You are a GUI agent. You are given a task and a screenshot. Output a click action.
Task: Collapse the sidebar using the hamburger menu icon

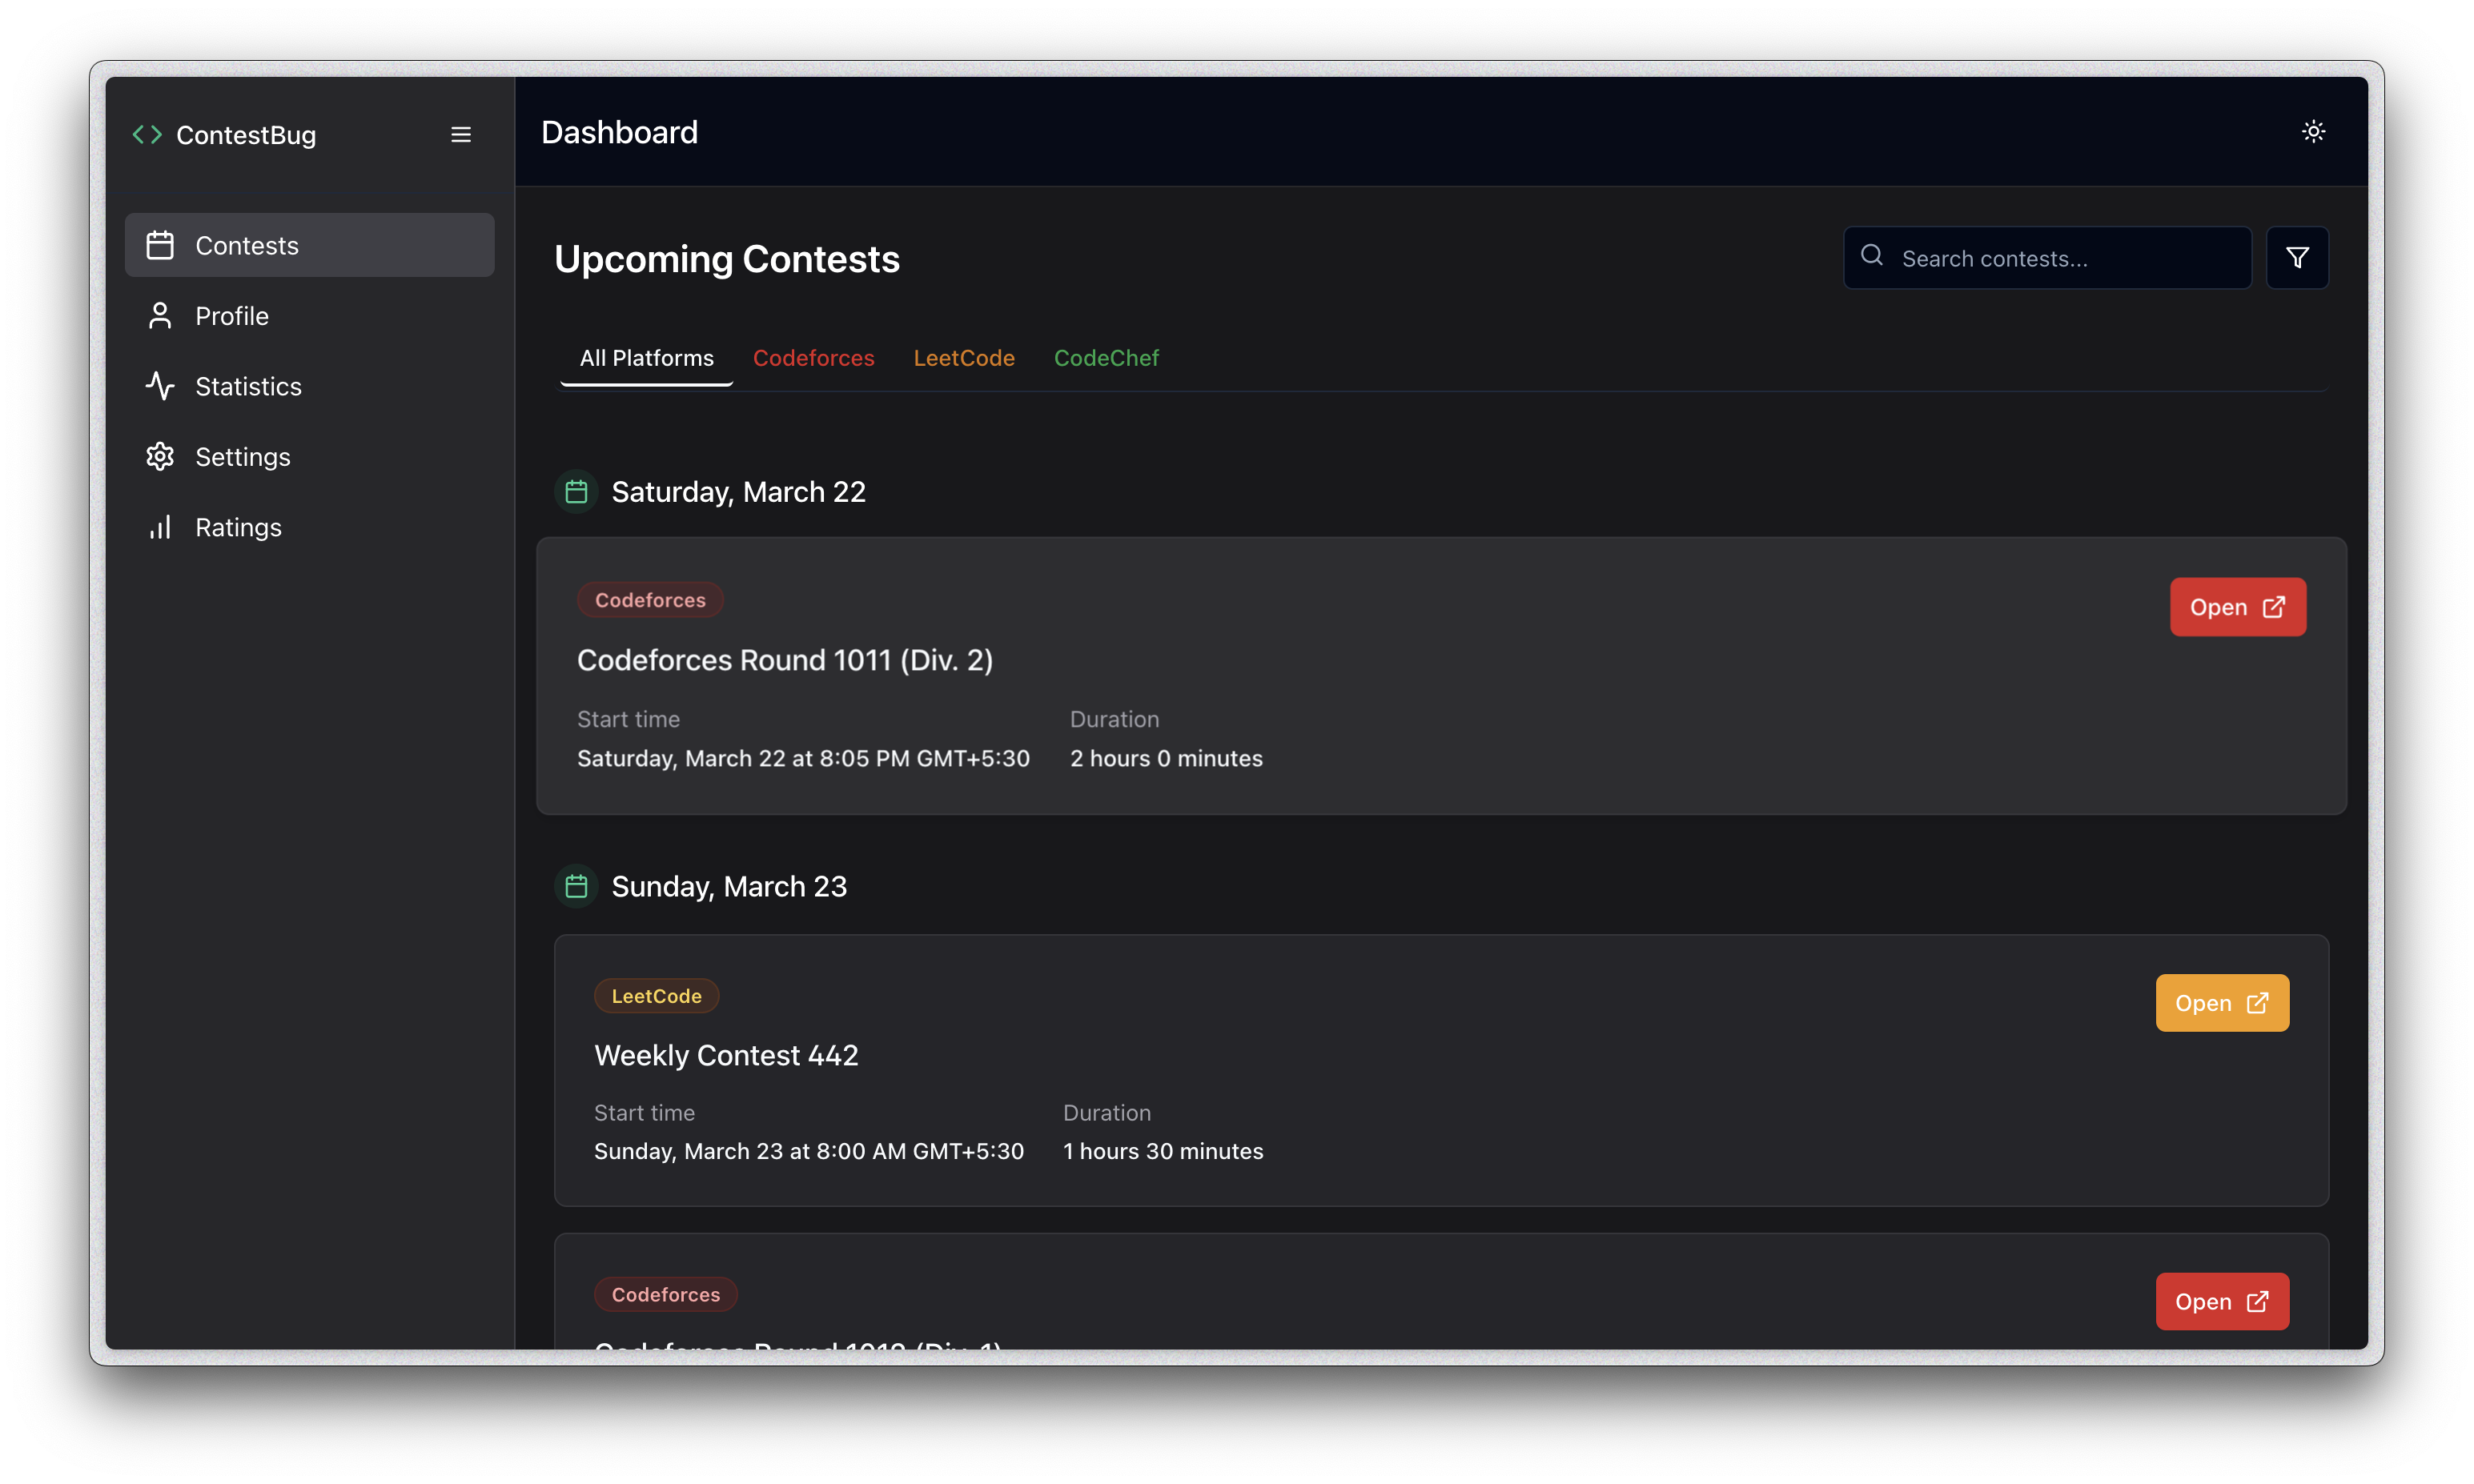pyautogui.click(x=461, y=135)
